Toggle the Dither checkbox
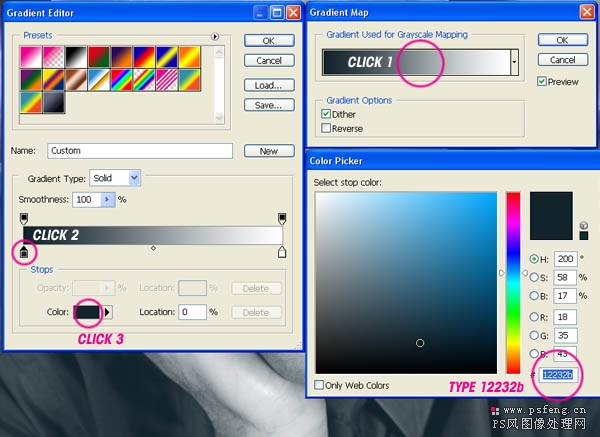 (x=326, y=114)
